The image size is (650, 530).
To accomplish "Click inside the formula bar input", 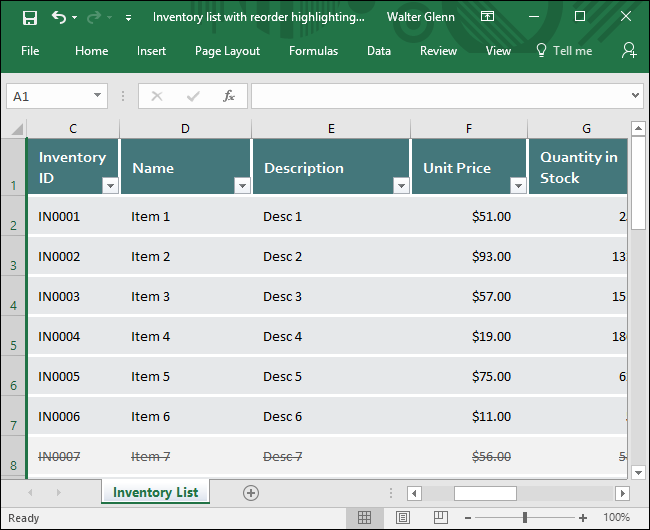I will tap(440, 96).
